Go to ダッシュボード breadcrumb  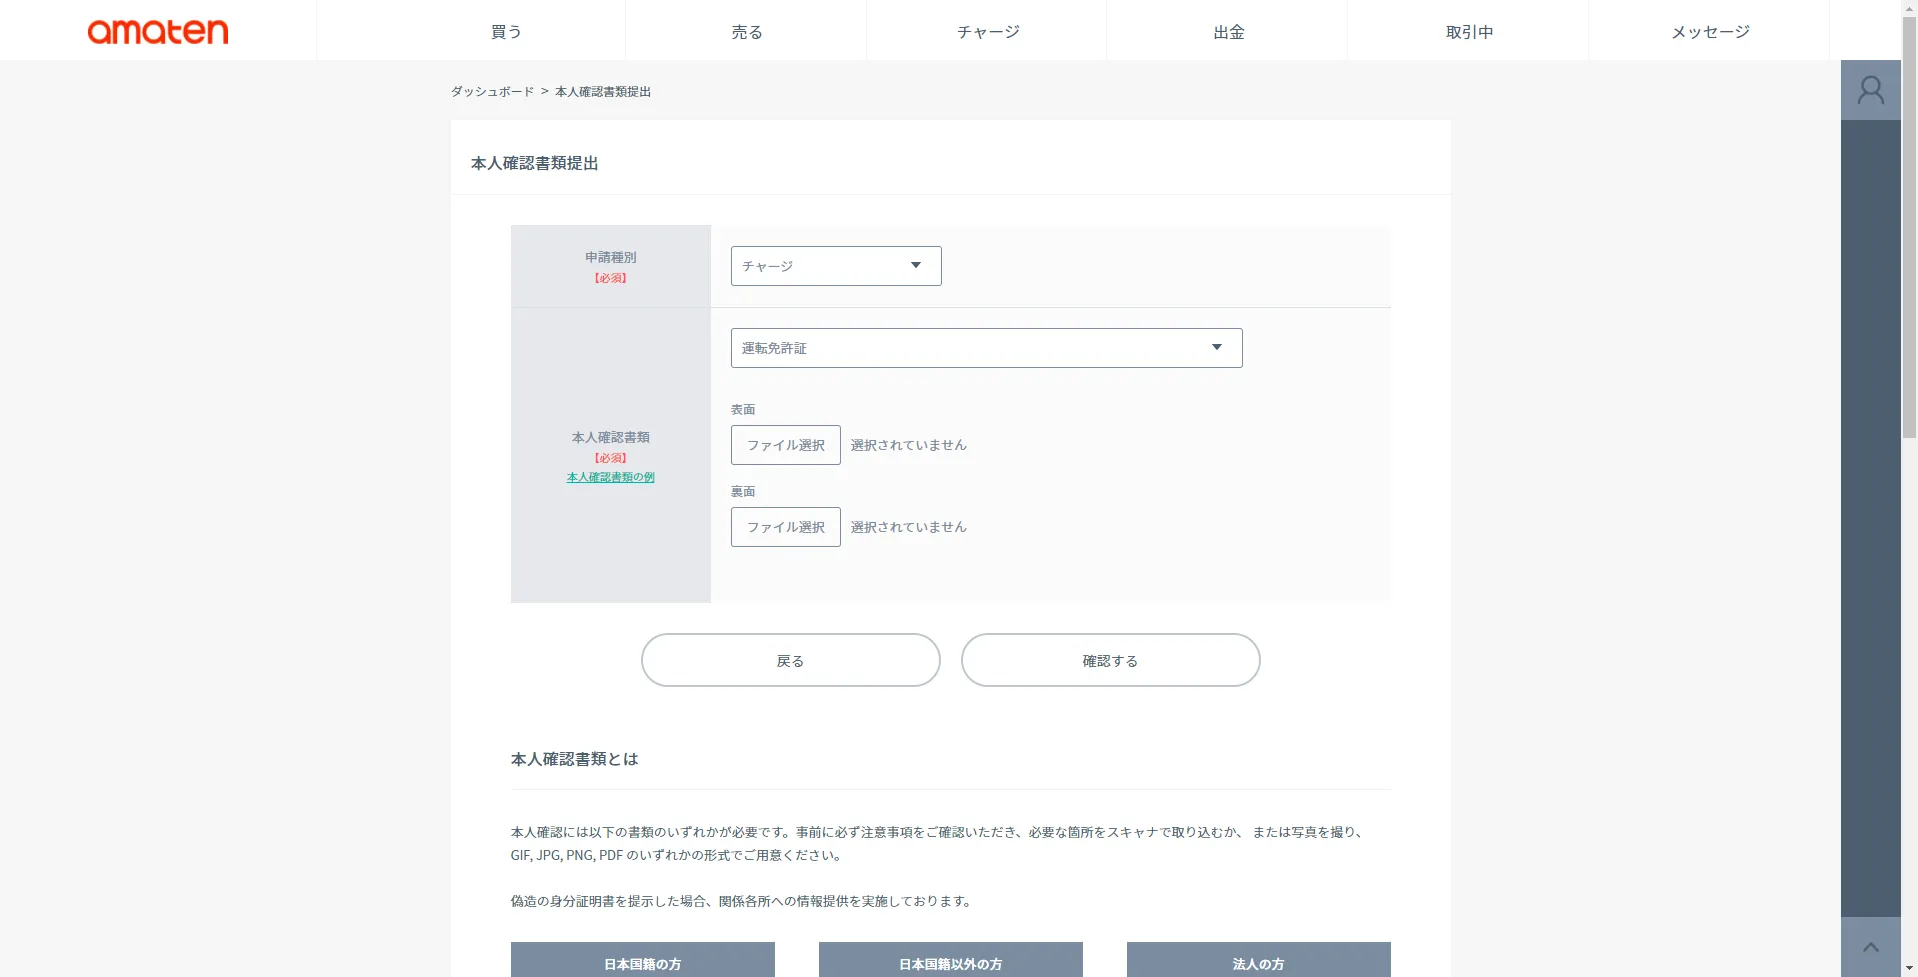[x=492, y=91]
